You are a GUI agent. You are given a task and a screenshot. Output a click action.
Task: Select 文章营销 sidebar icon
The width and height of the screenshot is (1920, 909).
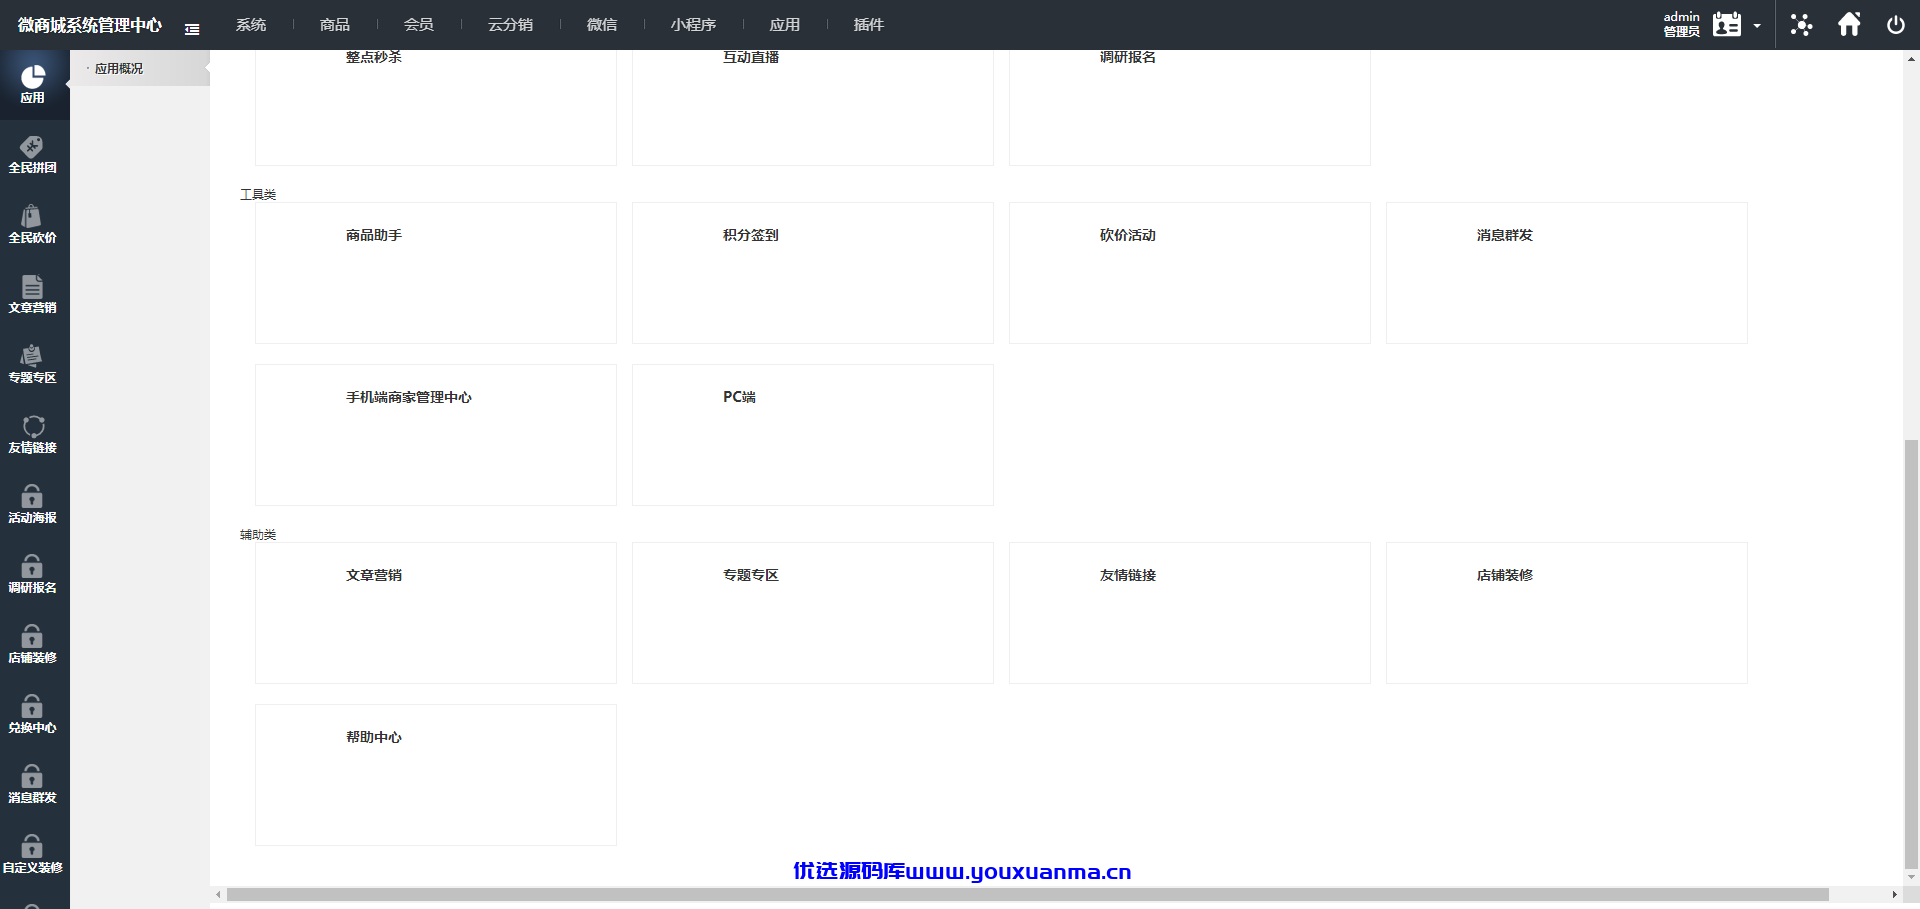33,295
